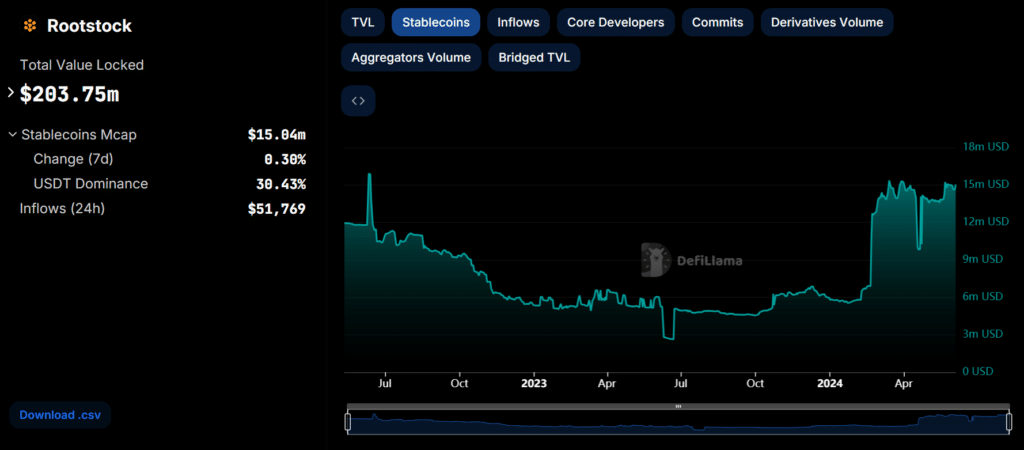
Task: Enable the Inflows chart series
Action: click(518, 22)
